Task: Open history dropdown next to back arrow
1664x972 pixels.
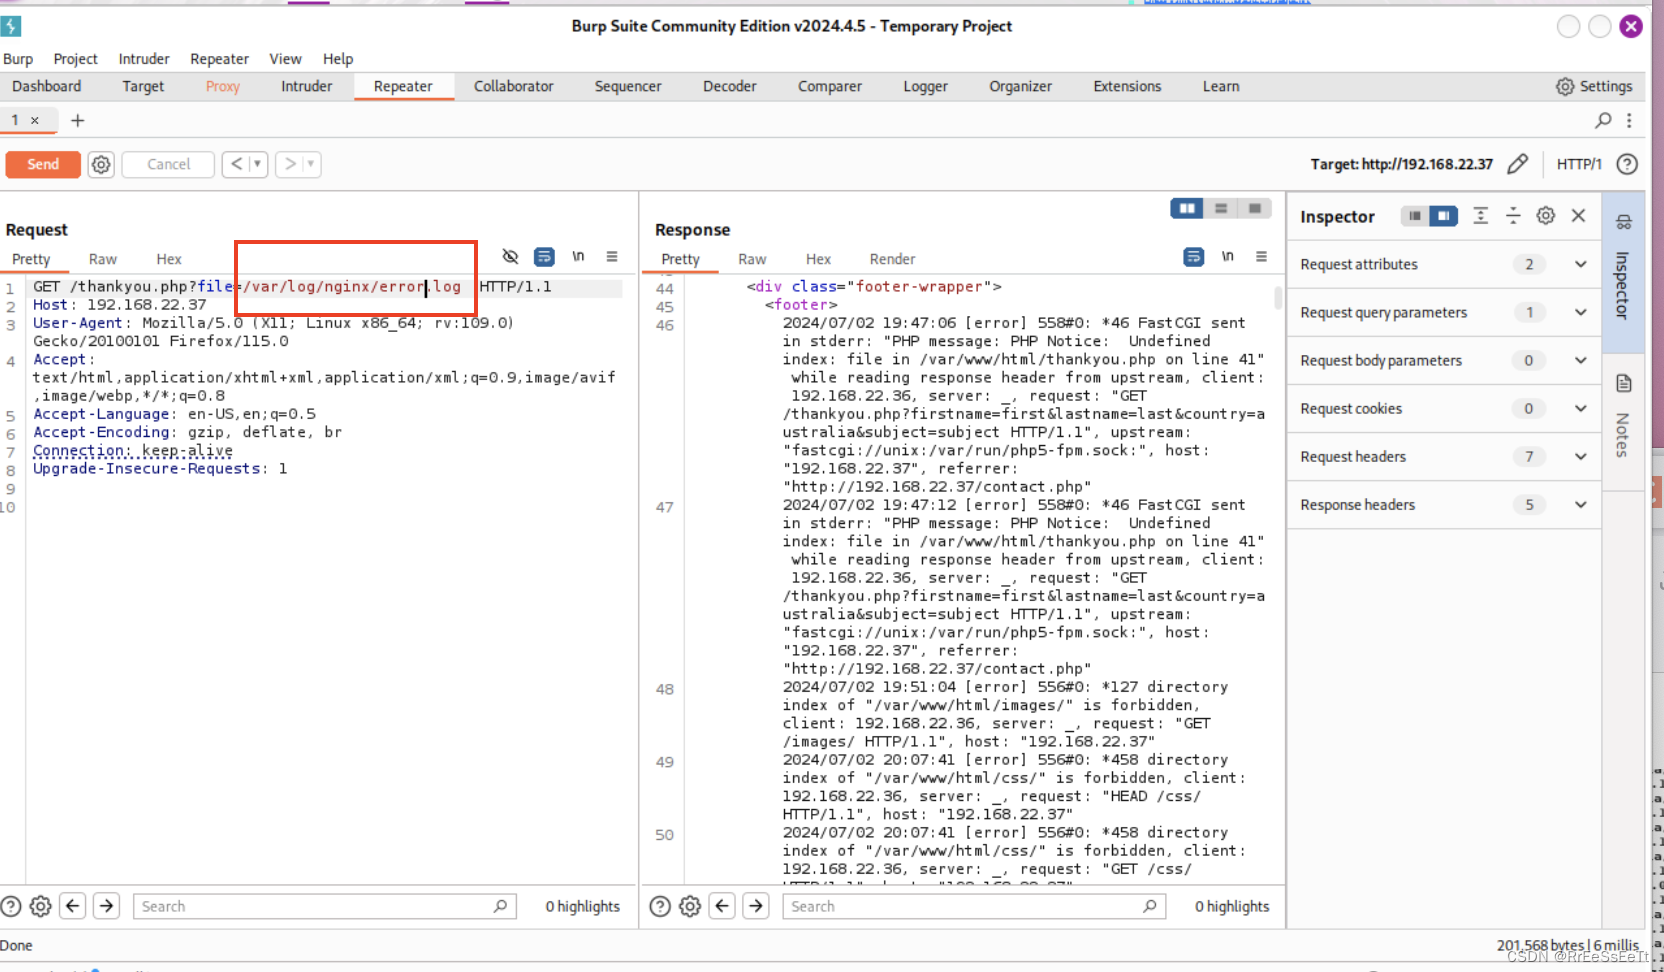Action: coord(258,164)
